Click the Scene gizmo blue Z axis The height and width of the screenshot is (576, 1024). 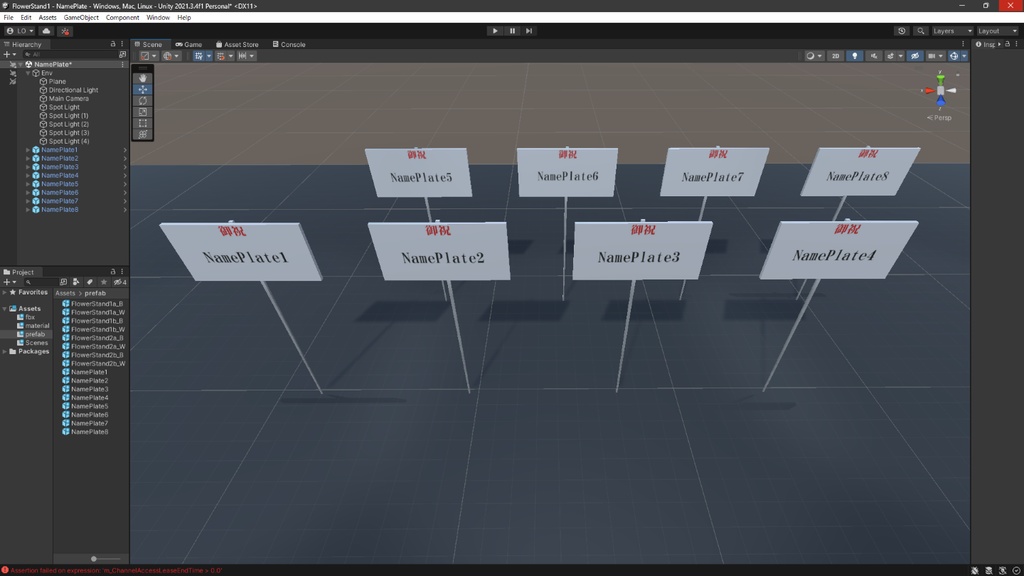tap(940, 101)
